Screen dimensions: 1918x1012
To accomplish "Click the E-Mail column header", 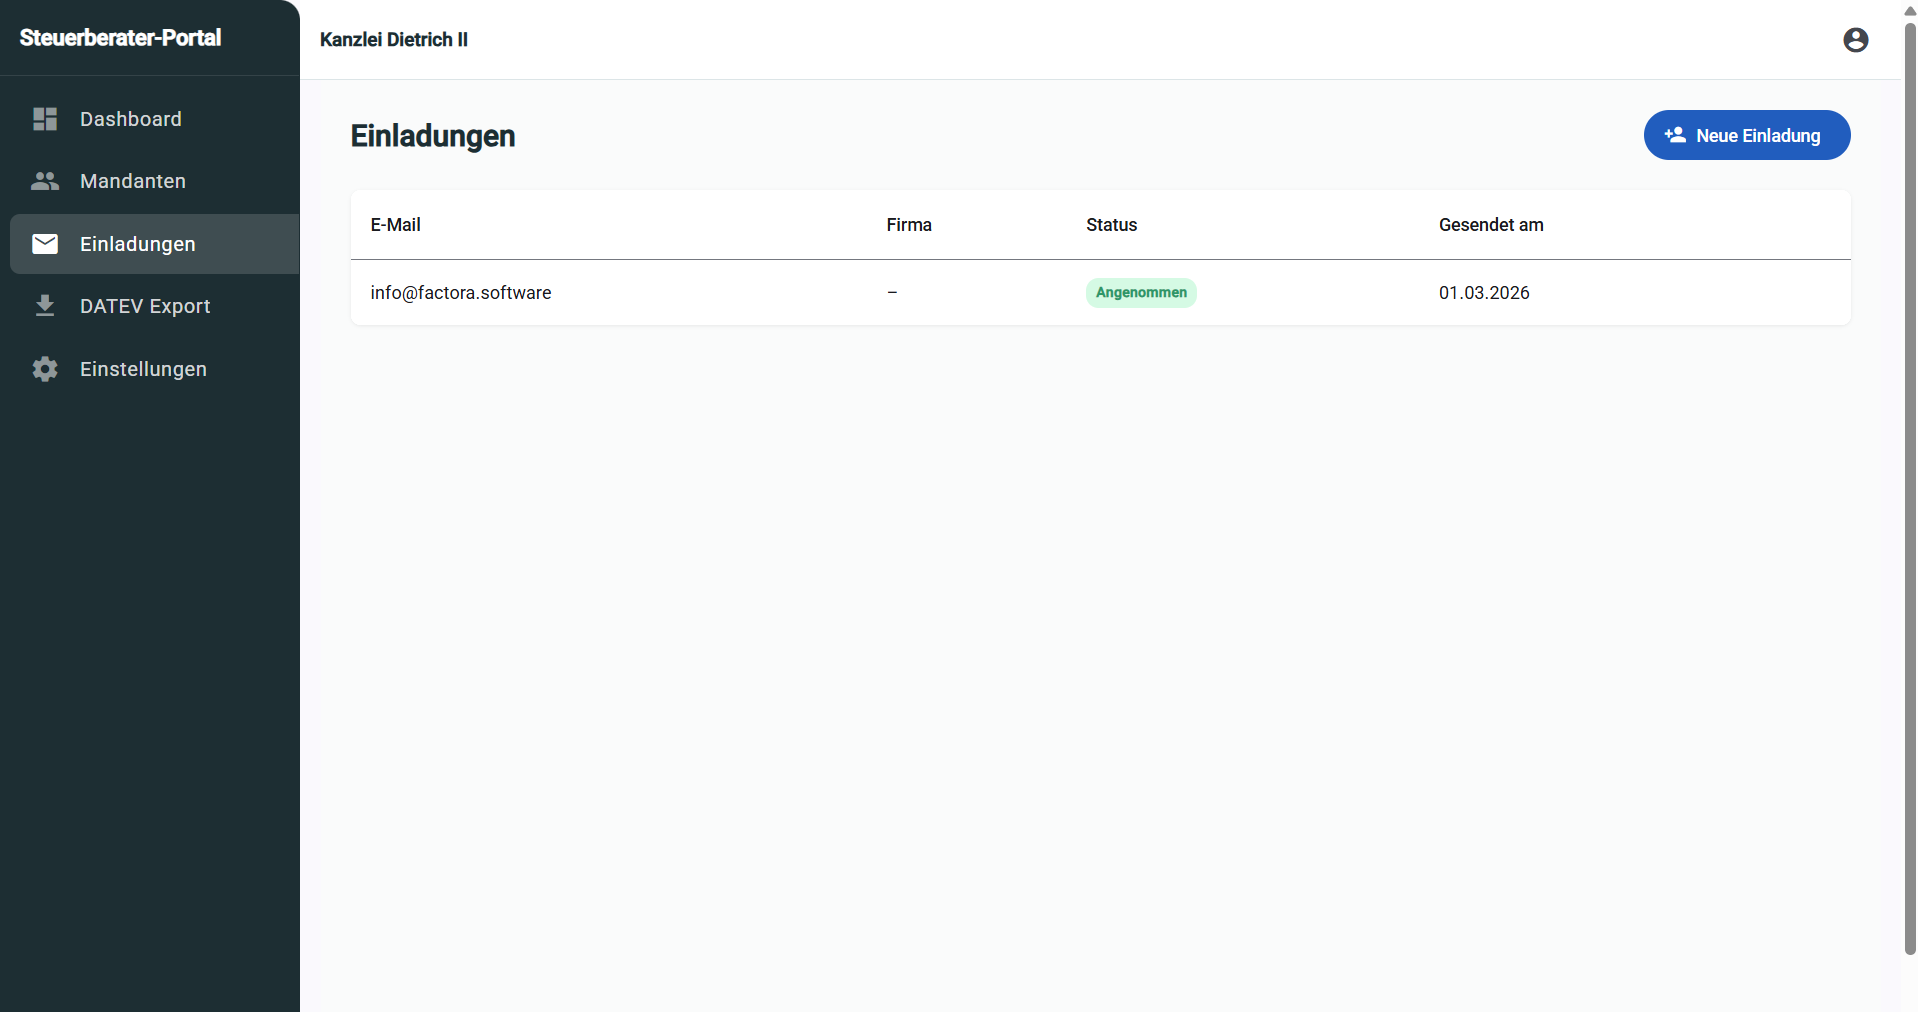I will point(395,225).
